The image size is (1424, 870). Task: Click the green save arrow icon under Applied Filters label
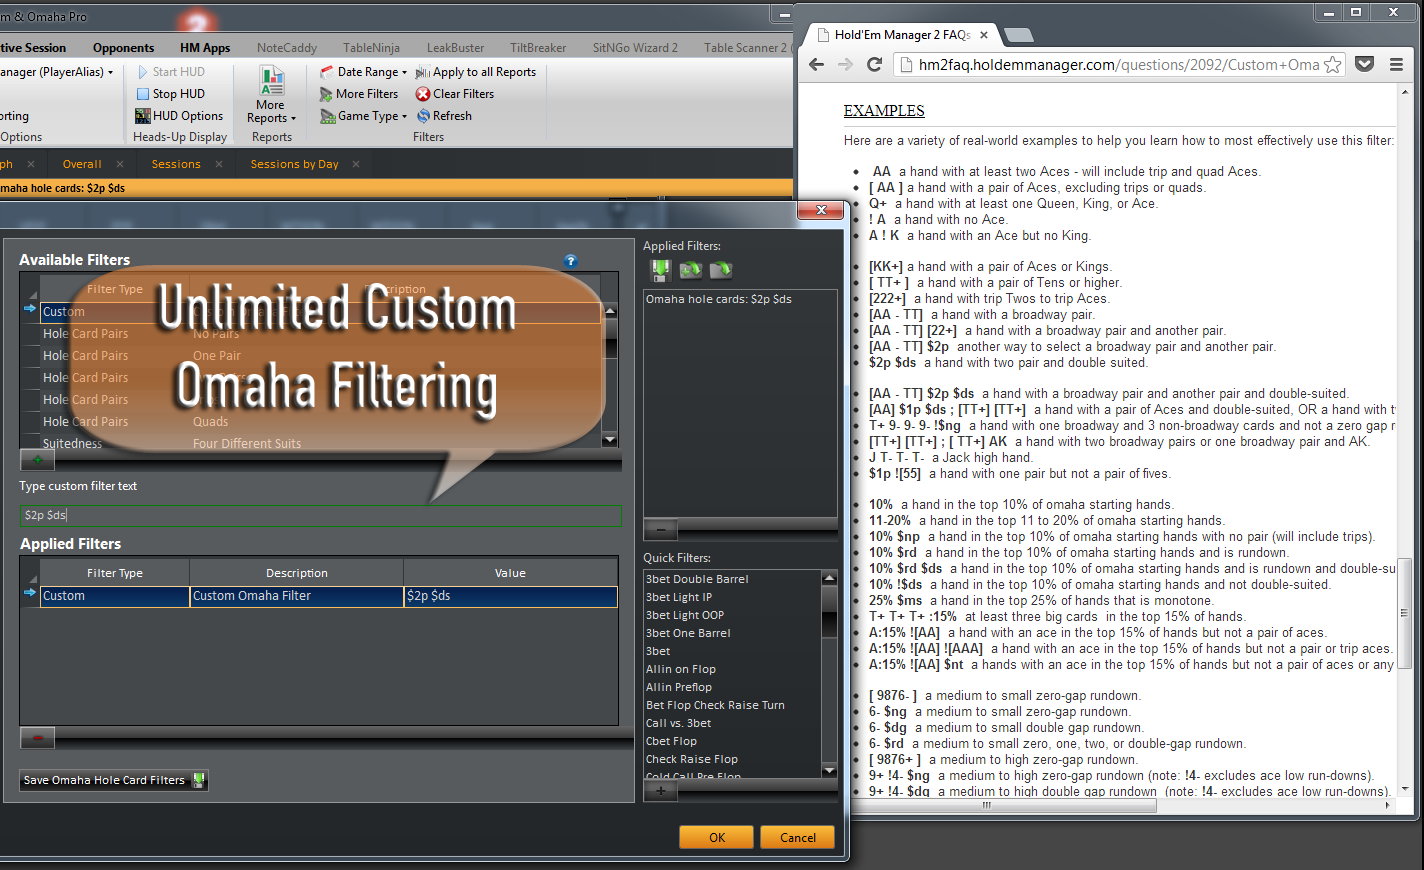660,270
